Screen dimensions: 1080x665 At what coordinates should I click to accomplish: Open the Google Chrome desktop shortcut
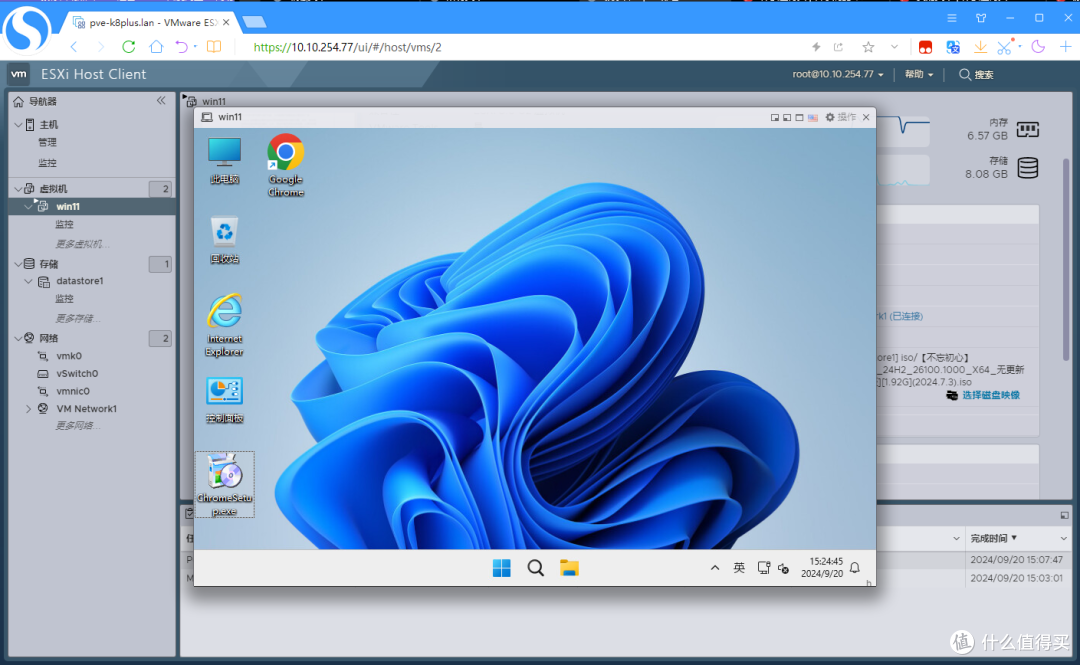(286, 165)
